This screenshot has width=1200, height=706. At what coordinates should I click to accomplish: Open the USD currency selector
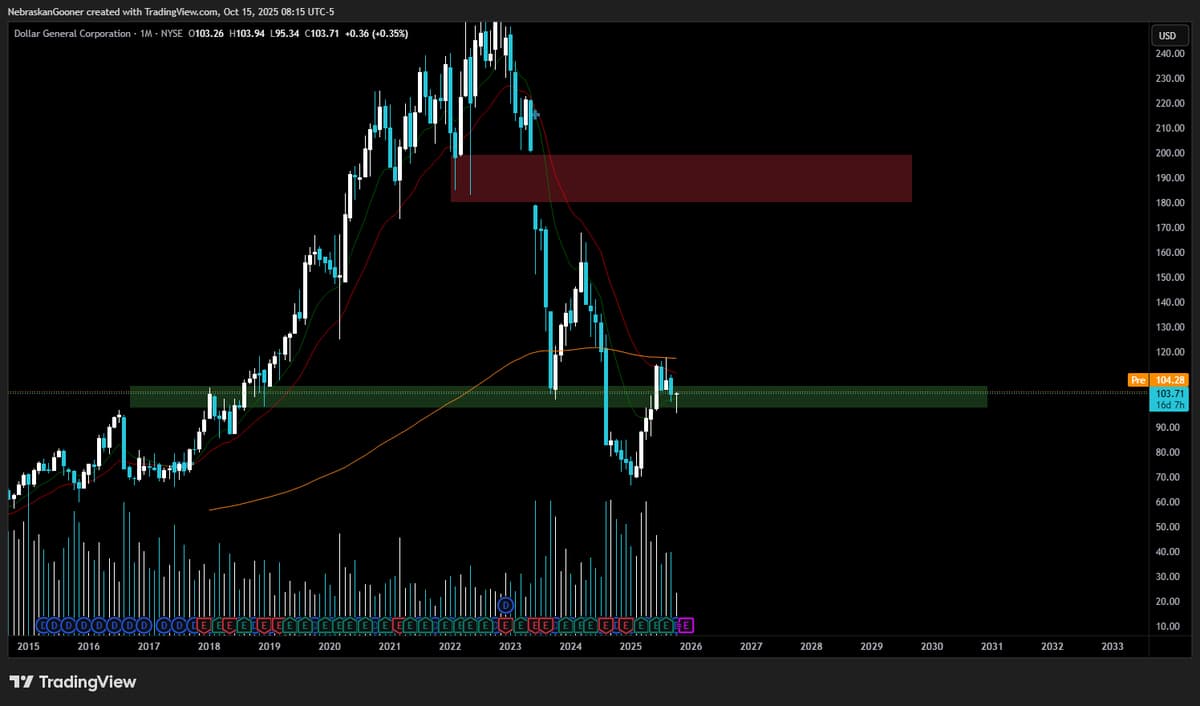coord(1167,35)
